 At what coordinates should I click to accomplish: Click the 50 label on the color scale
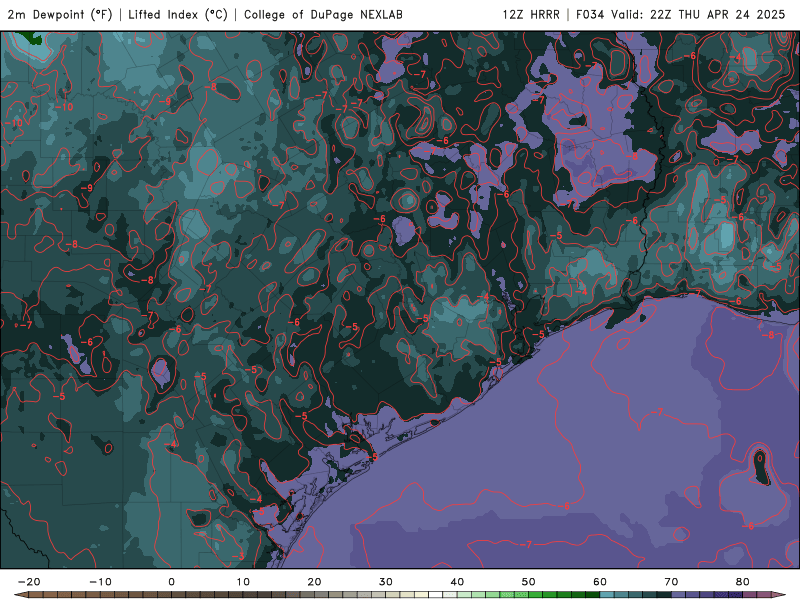pos(529,582)
